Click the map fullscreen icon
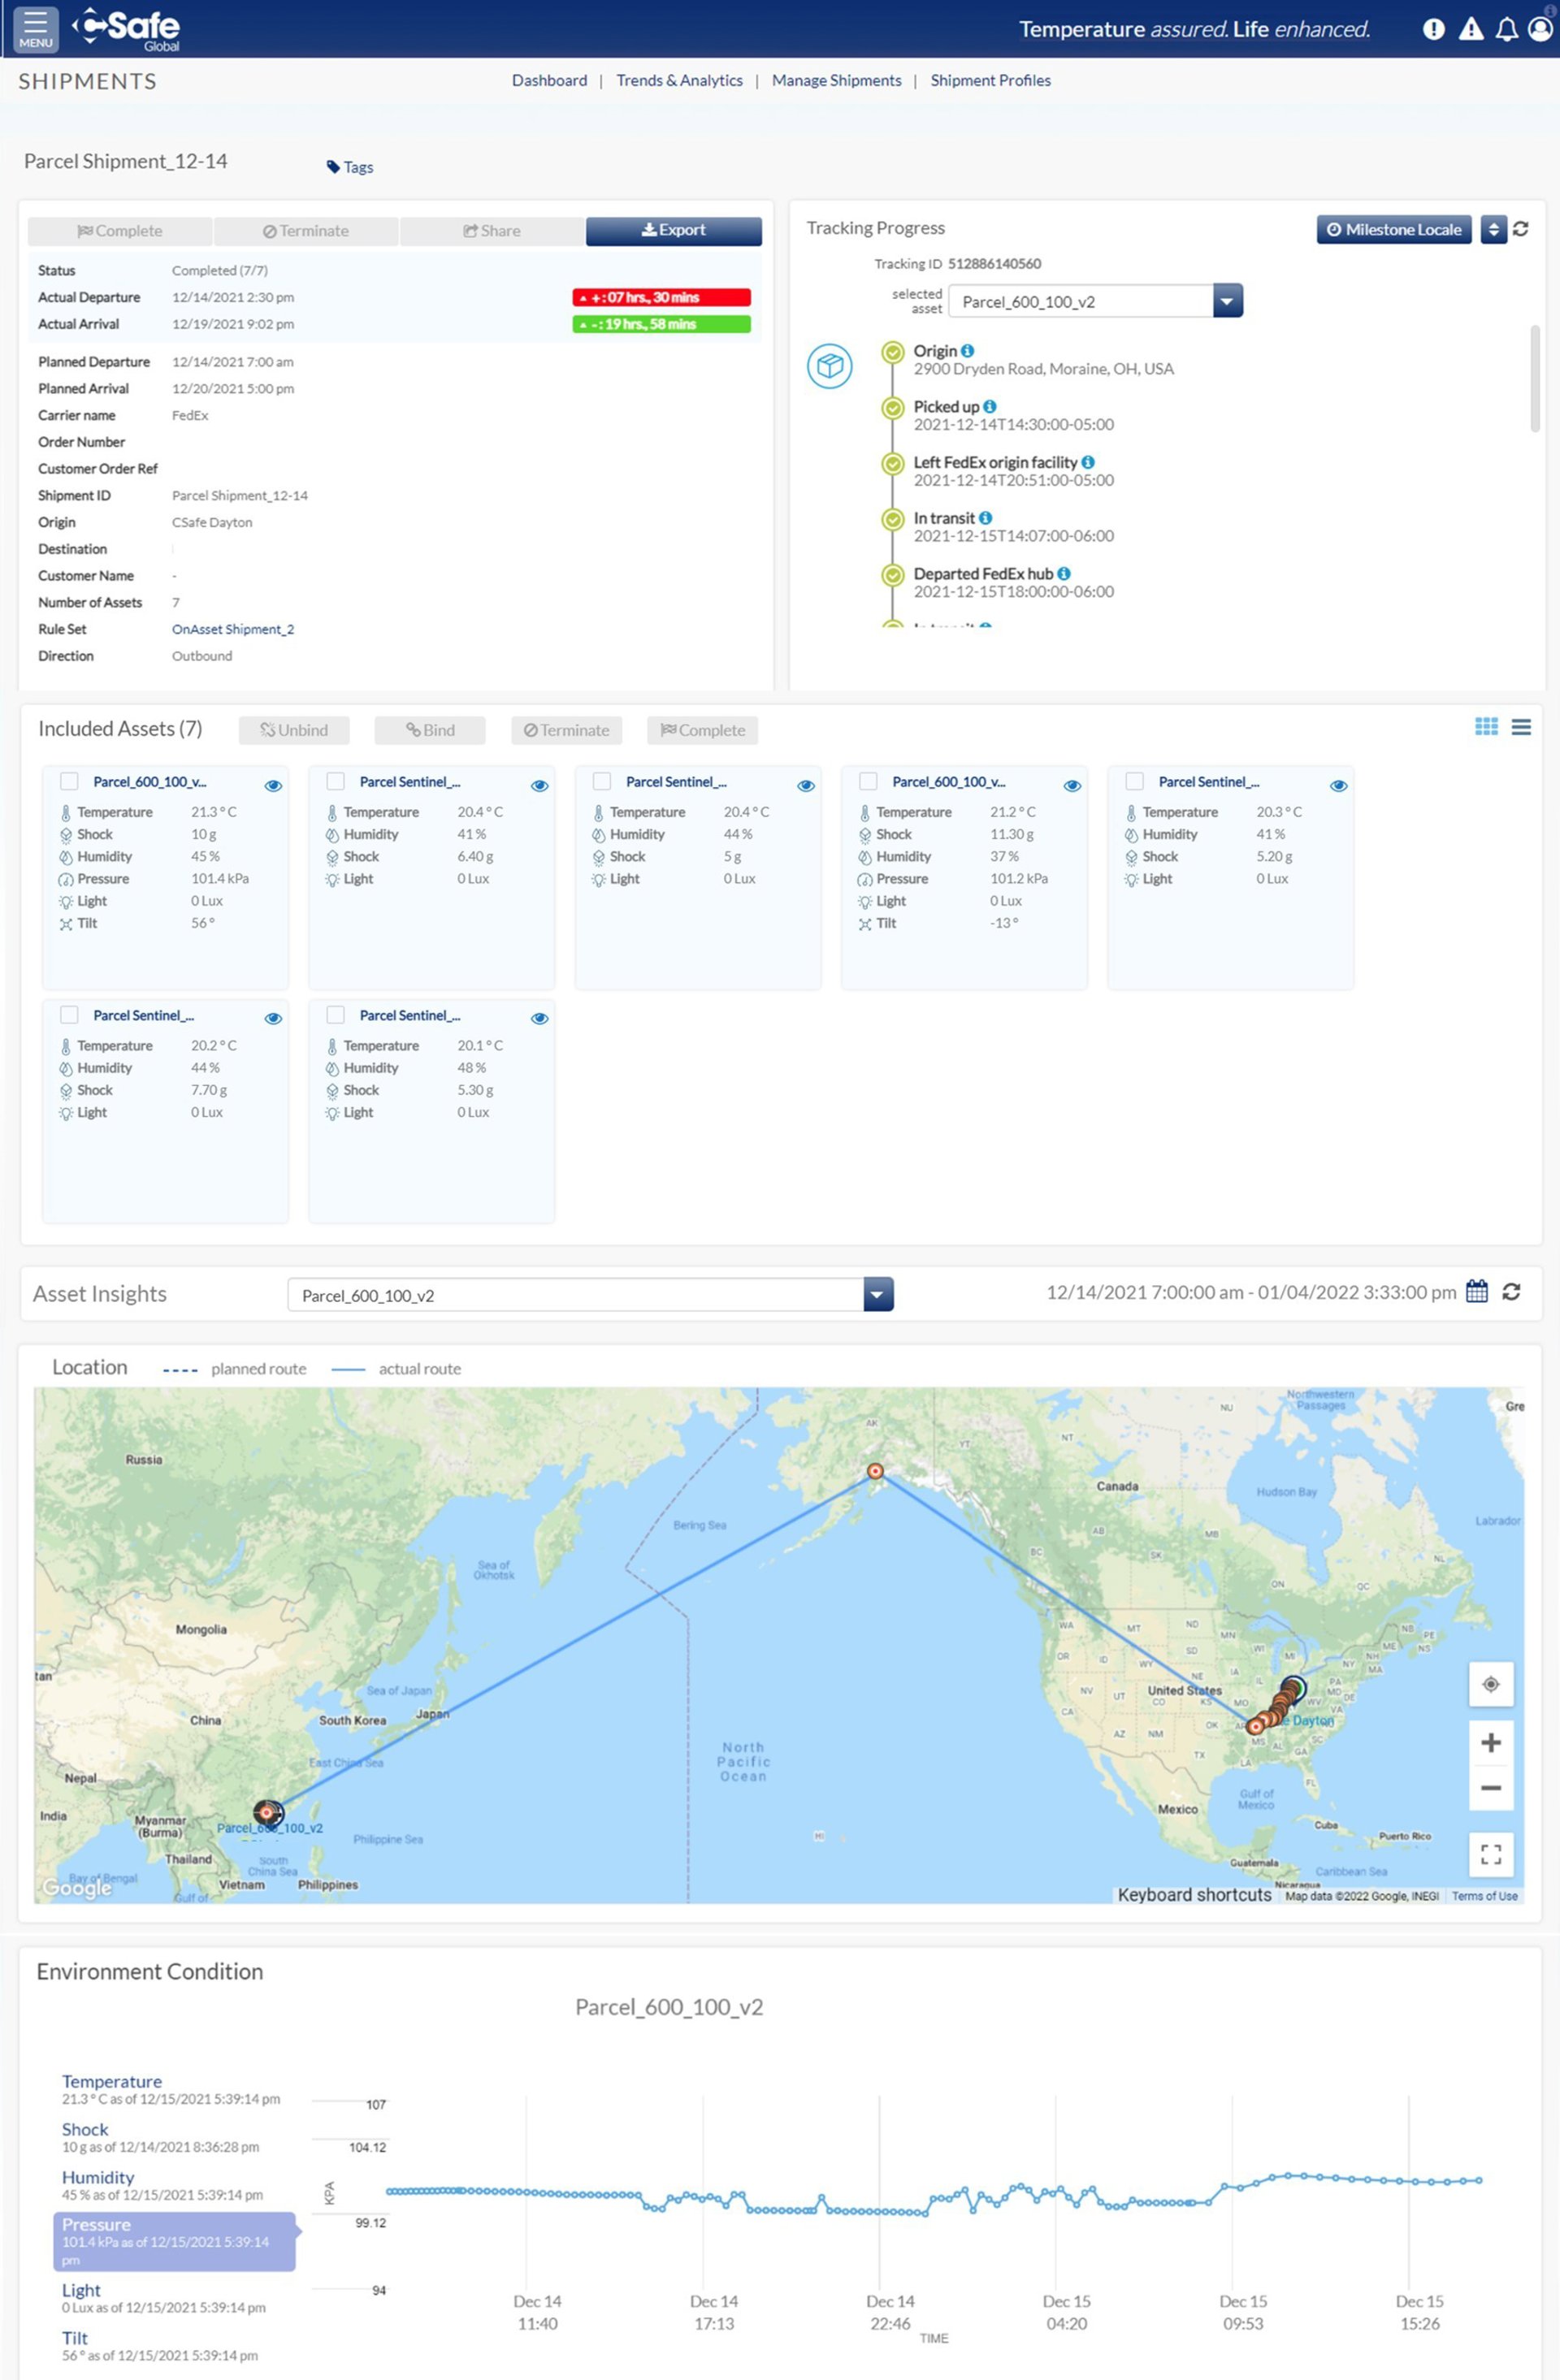This screenshot has height=2380, width=1560. [x=1490, y=1854]
